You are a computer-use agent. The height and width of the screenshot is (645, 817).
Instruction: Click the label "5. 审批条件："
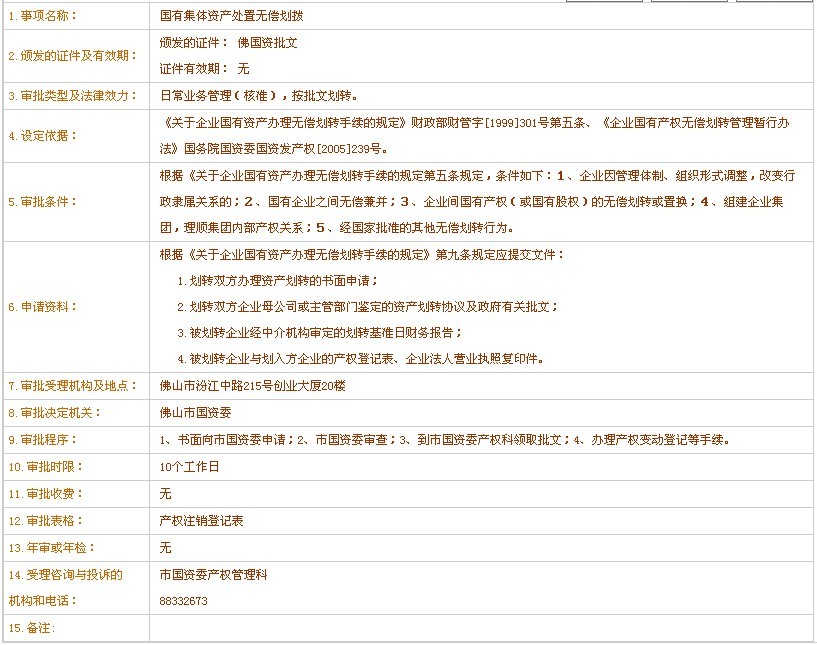click(42, 202)
